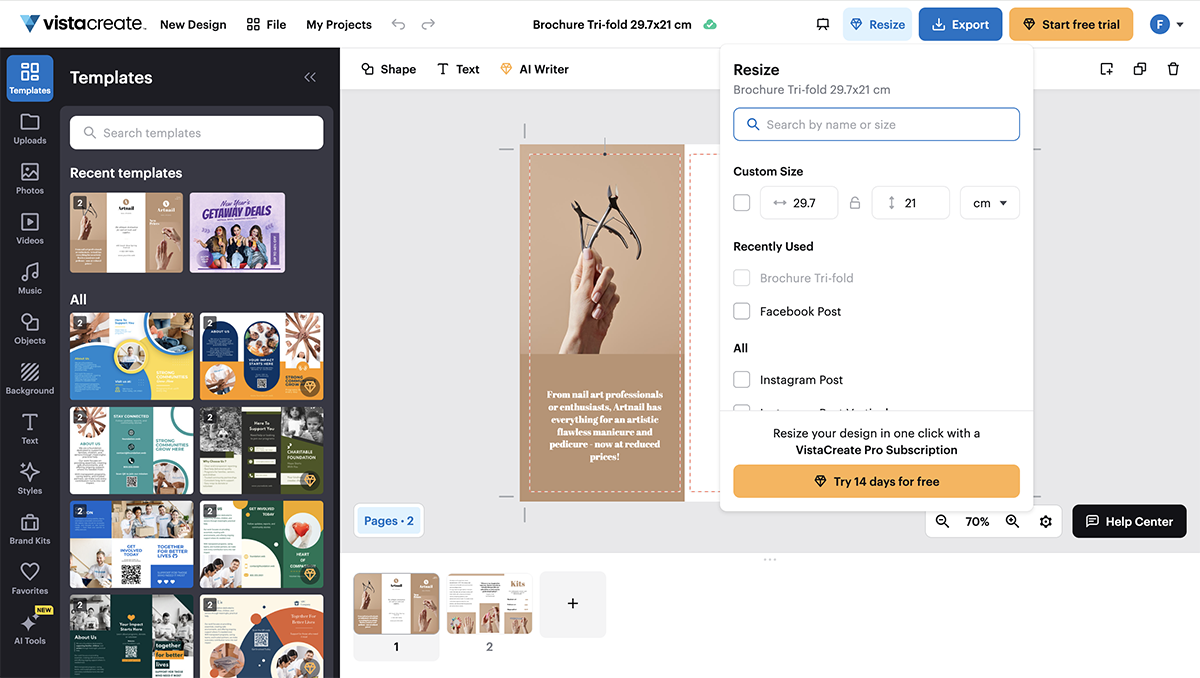1200x678 pixels.
Task: Select the Objects panel
Action: 29,326
